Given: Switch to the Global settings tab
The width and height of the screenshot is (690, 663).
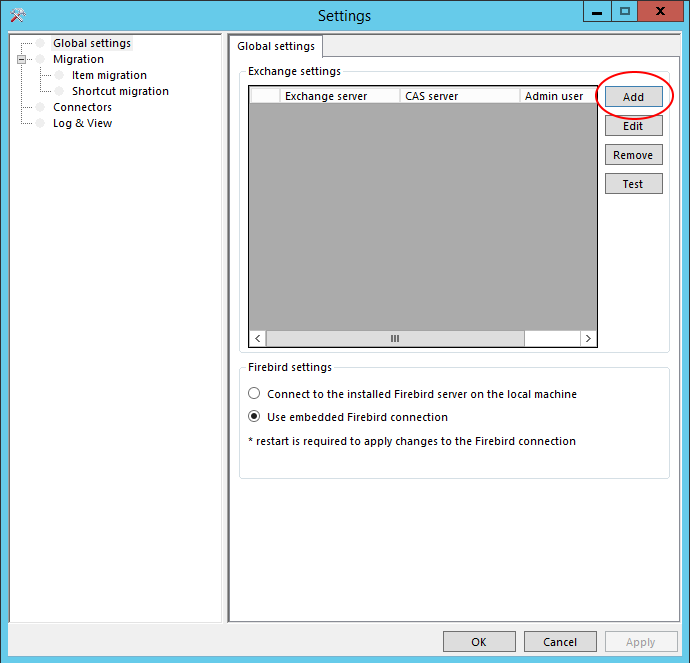Looking at the screenshot, I should coord(276,46).
